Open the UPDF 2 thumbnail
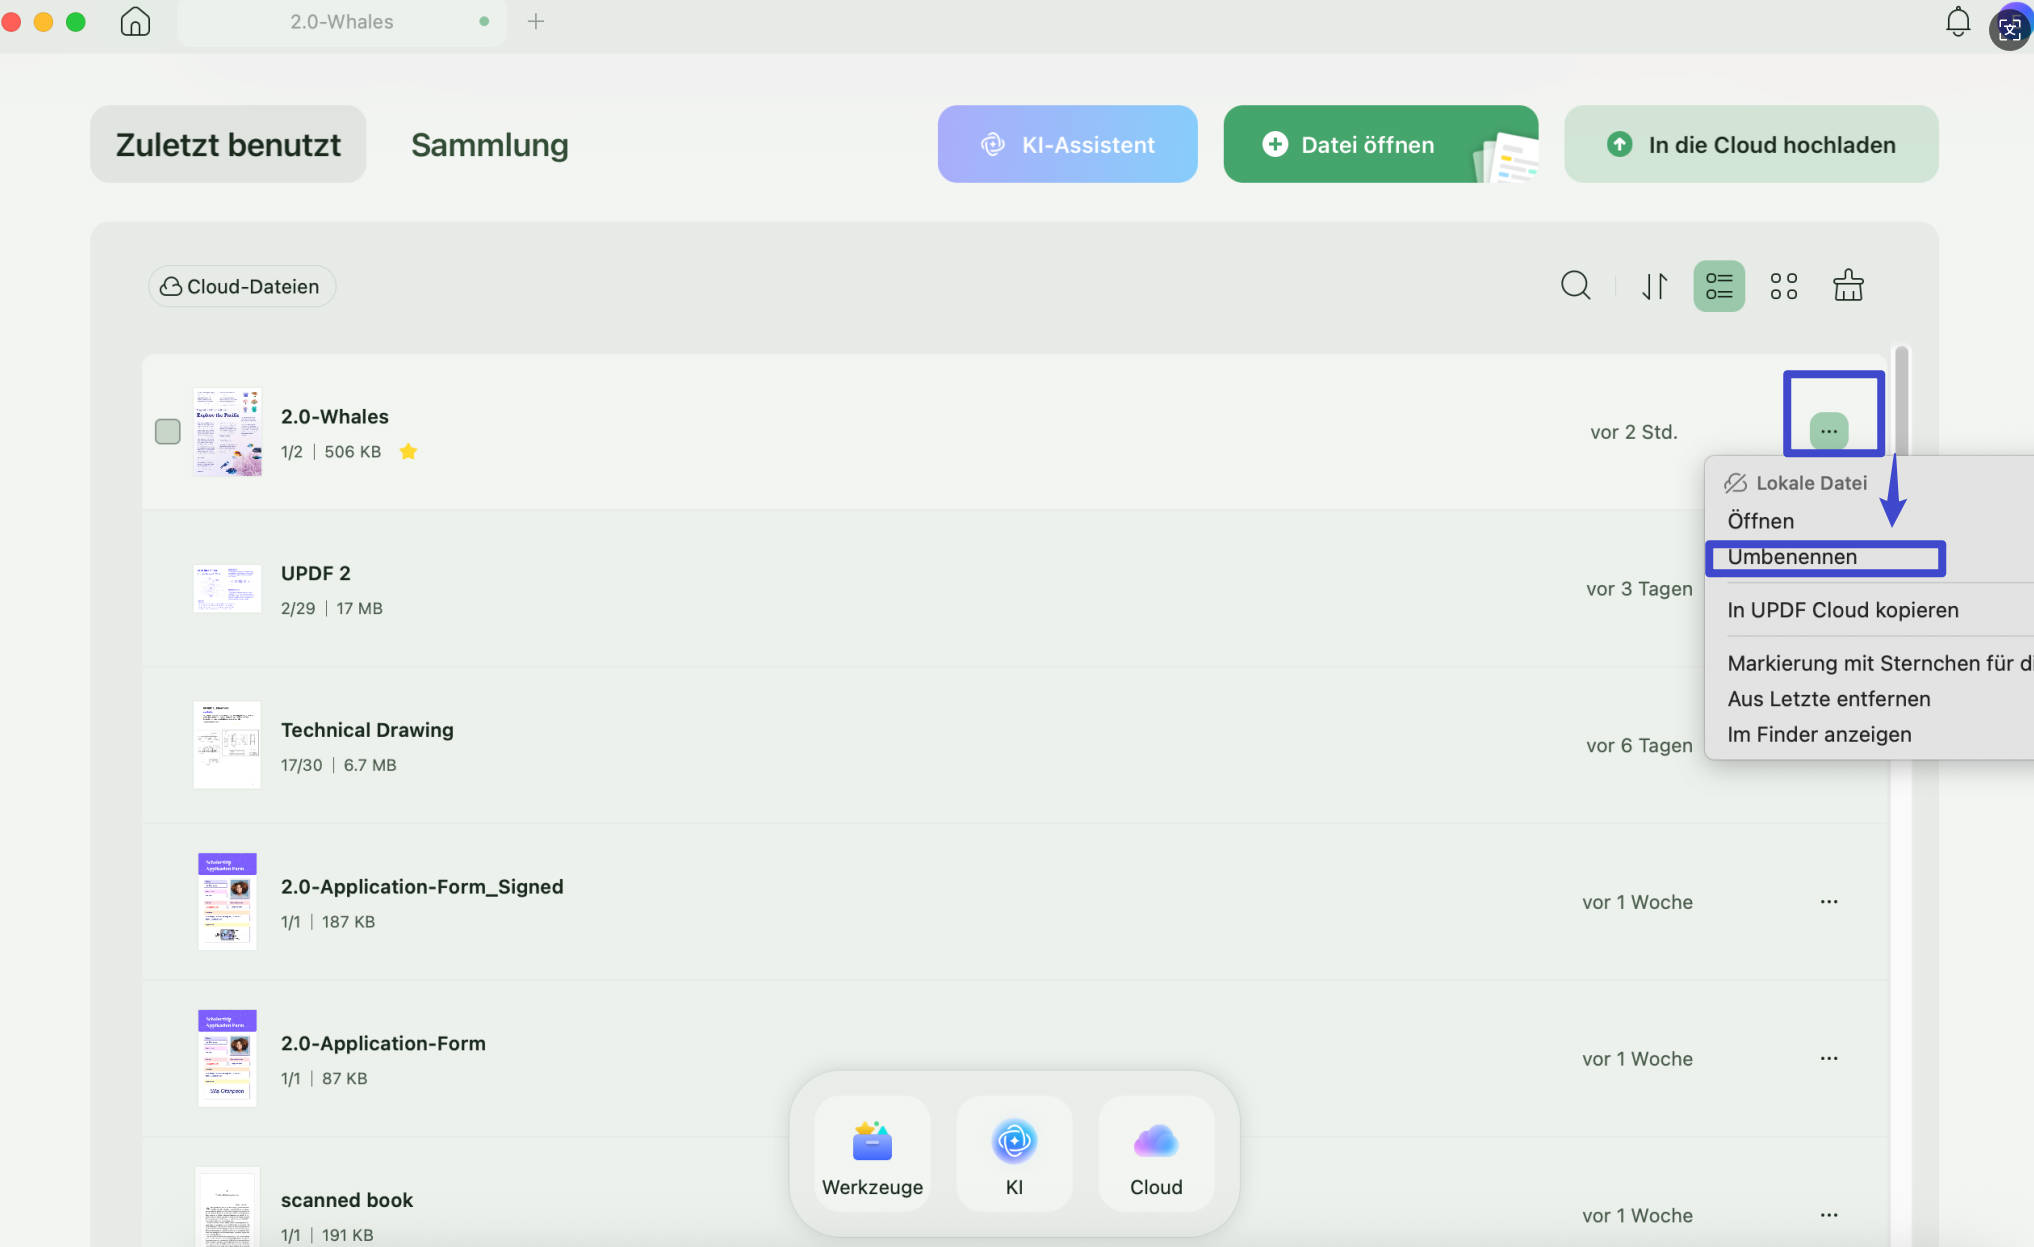The width and height of the screenshot is (2034, 1247). click(x=228, y=589)
